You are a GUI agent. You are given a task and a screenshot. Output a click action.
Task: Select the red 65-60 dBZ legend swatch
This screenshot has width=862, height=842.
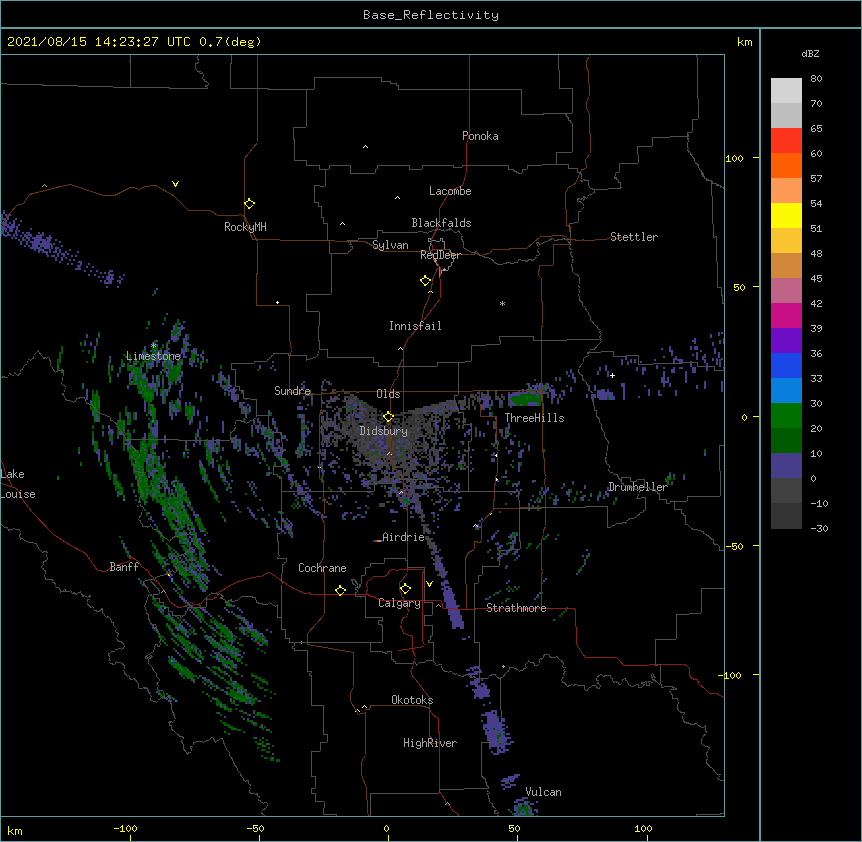[786, 141]
